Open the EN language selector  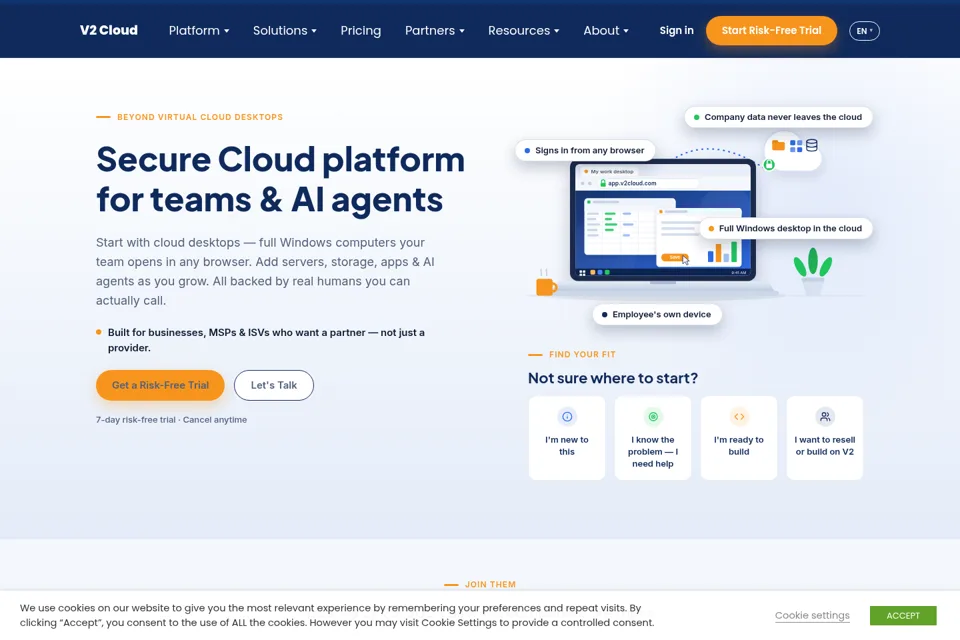[864, 31]
